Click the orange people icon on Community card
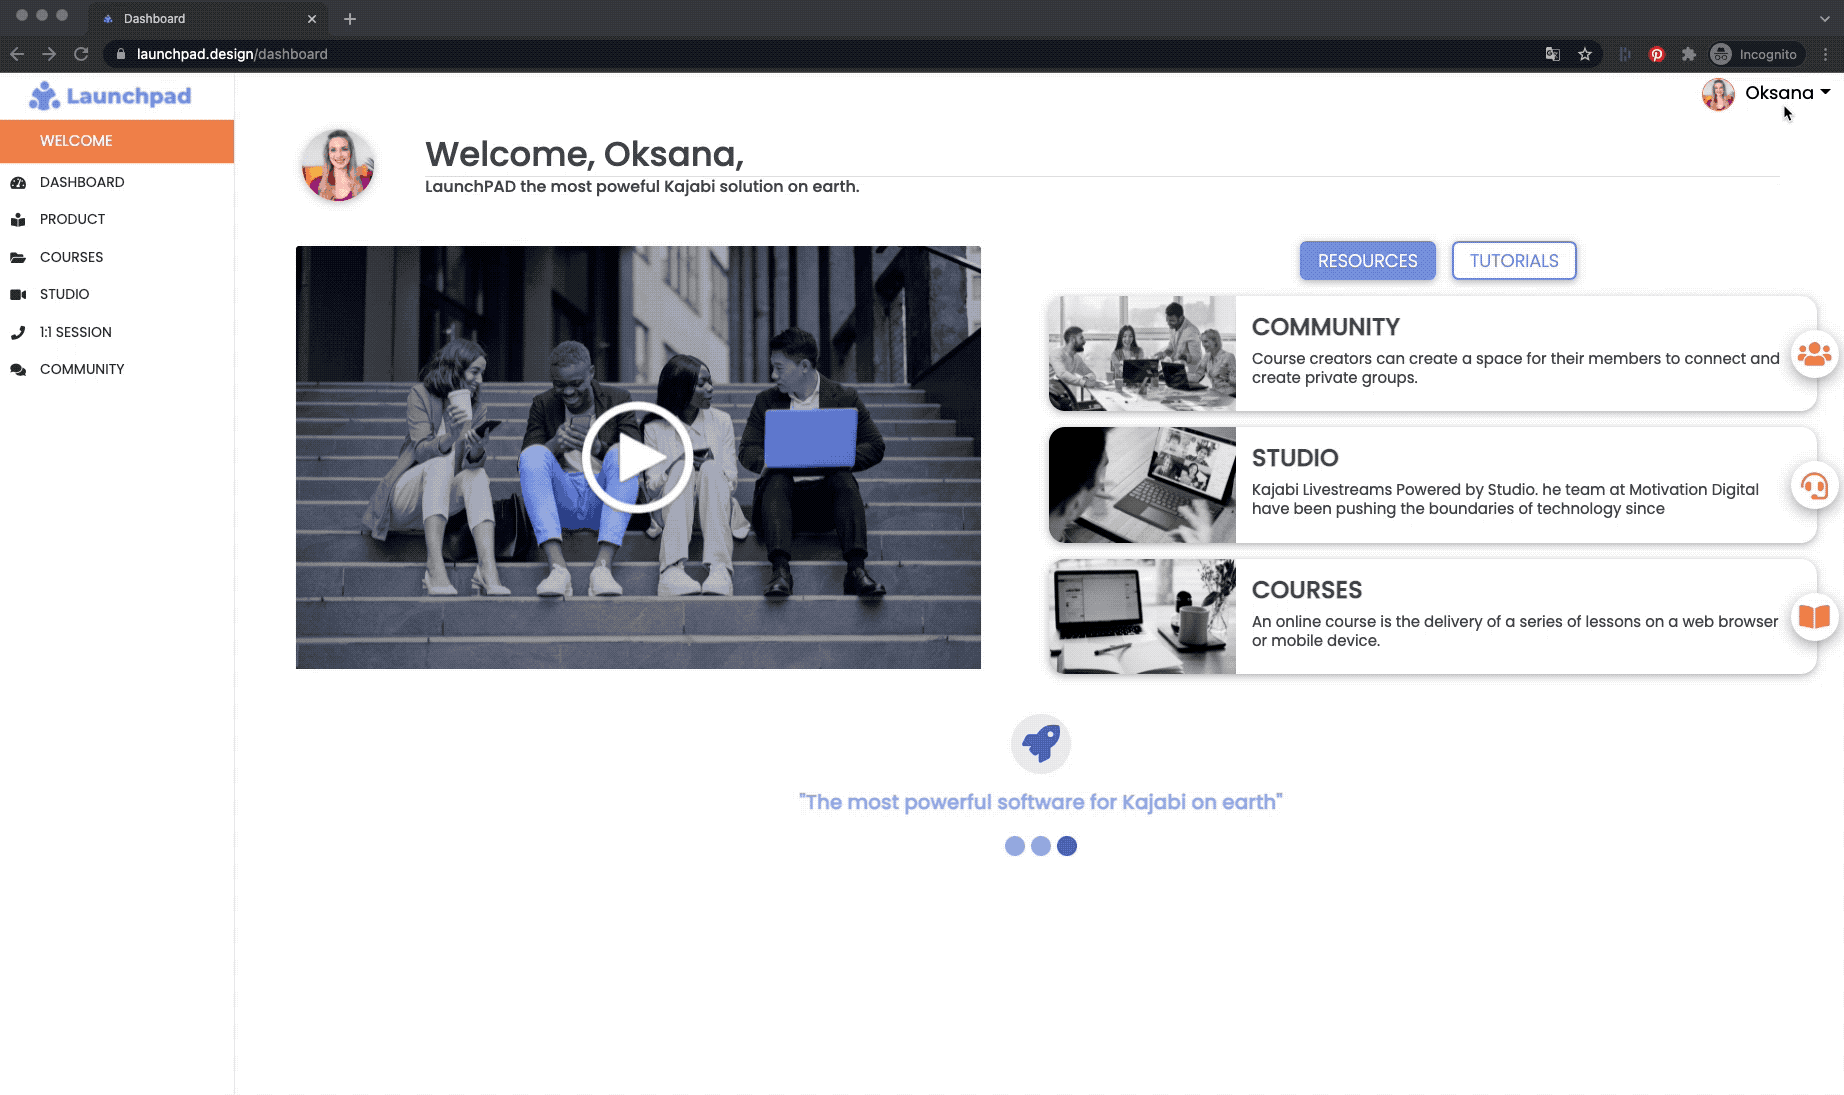Screen dimensions: 1844x1095 1814,354
